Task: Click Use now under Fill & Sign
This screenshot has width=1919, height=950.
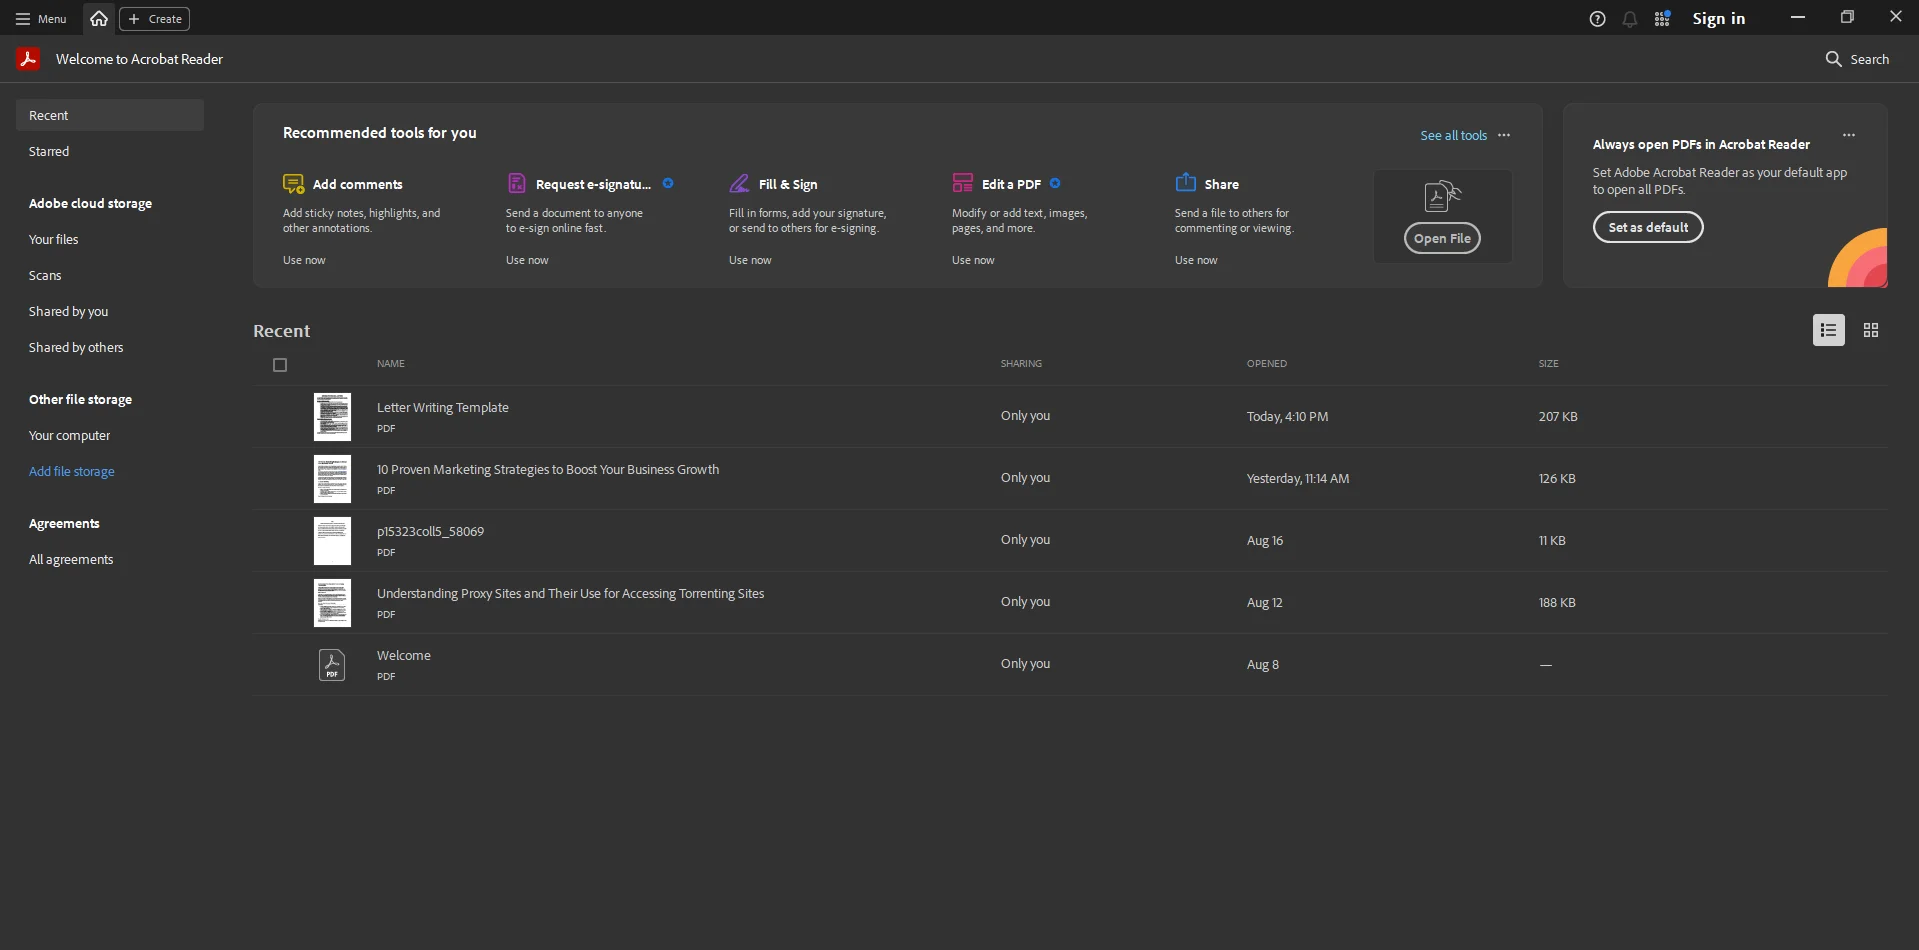Action: [750, 260]
